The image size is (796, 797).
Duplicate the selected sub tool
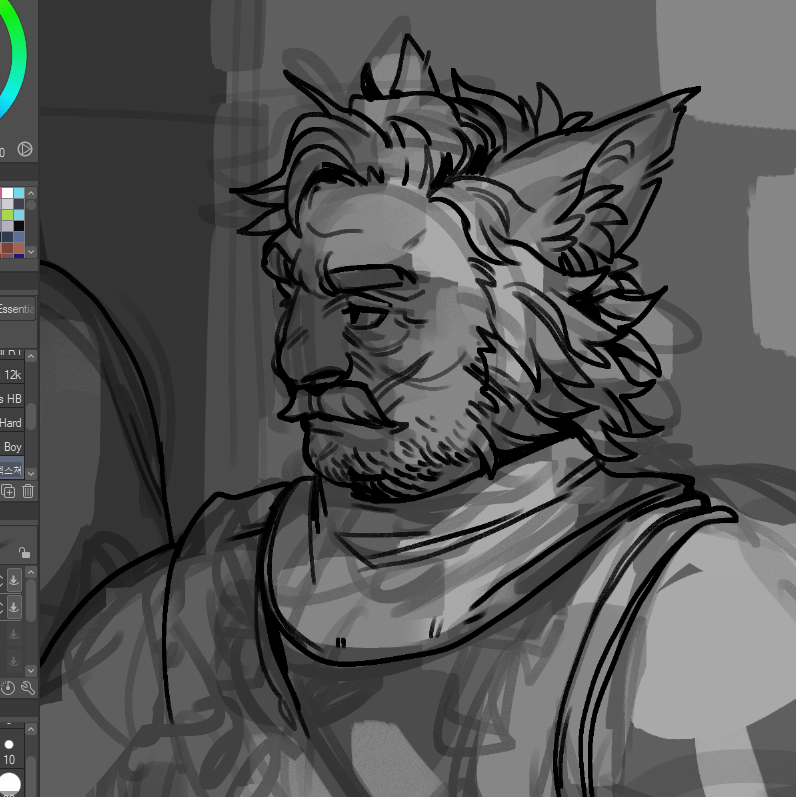tap(8, 491)
